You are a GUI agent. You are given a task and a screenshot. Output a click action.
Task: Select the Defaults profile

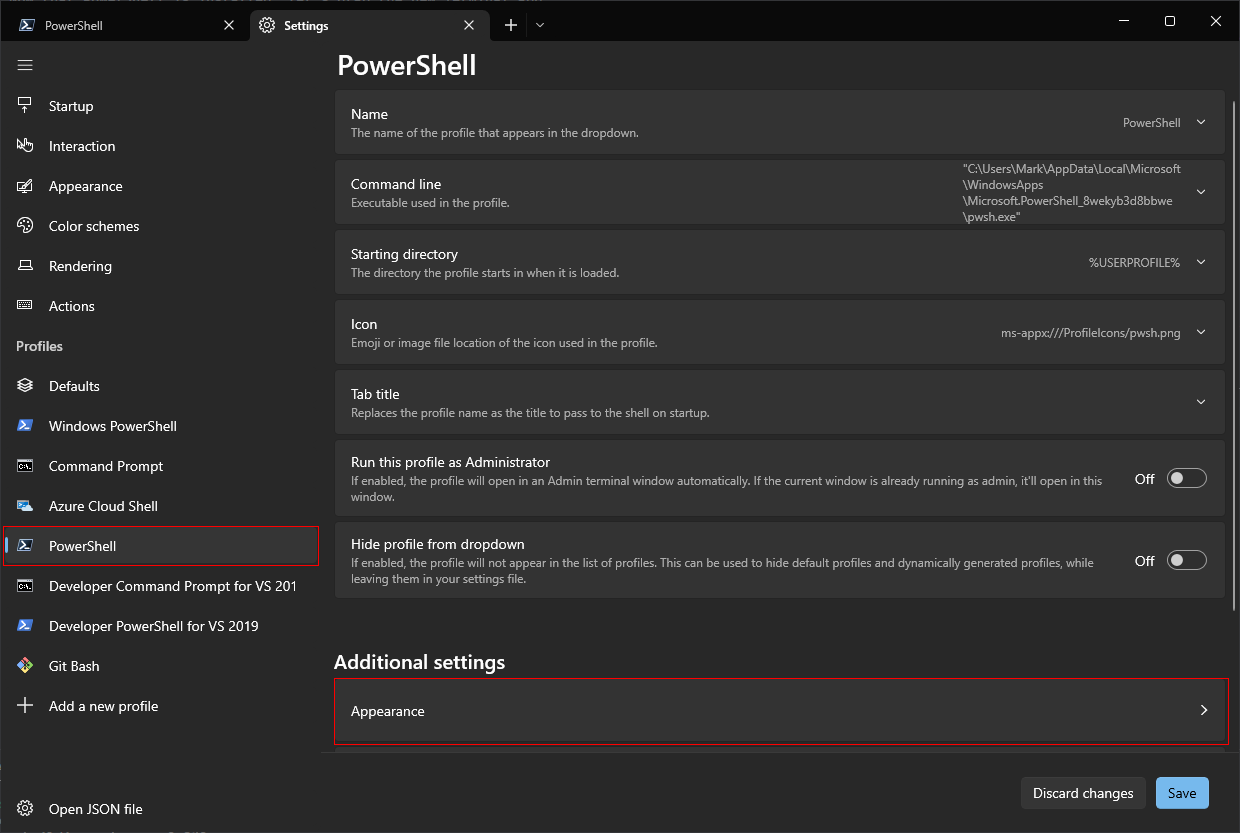coord(160,386)
